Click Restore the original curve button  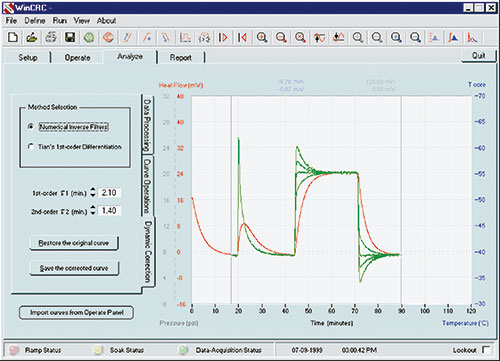click(74, 243)
